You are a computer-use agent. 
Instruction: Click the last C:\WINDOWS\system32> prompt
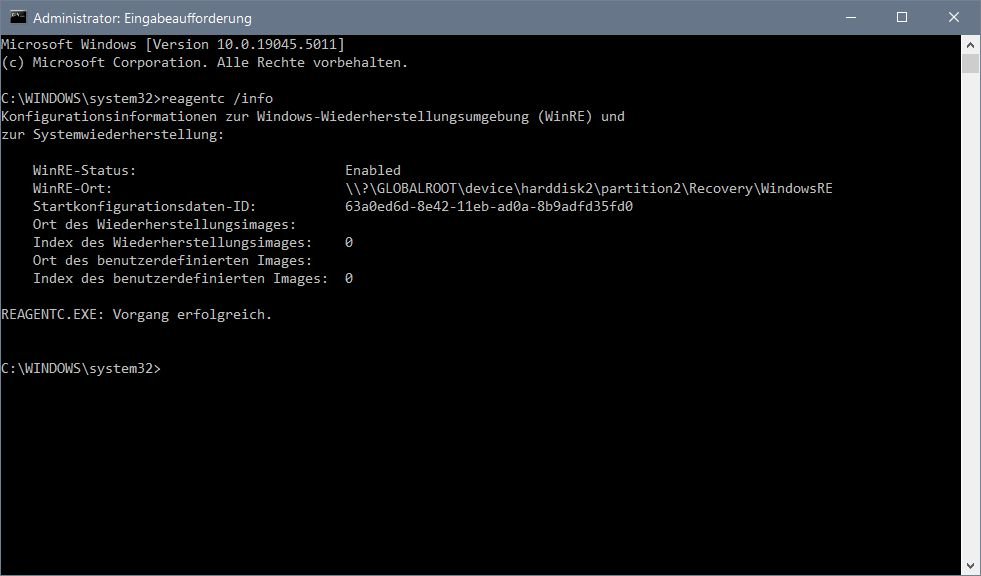[x=81, y=368]
